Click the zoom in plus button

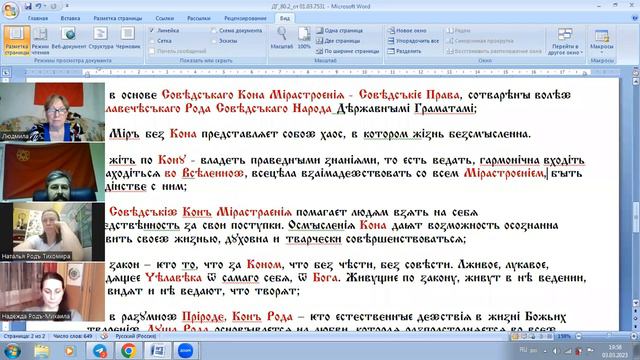coord(634,336)
